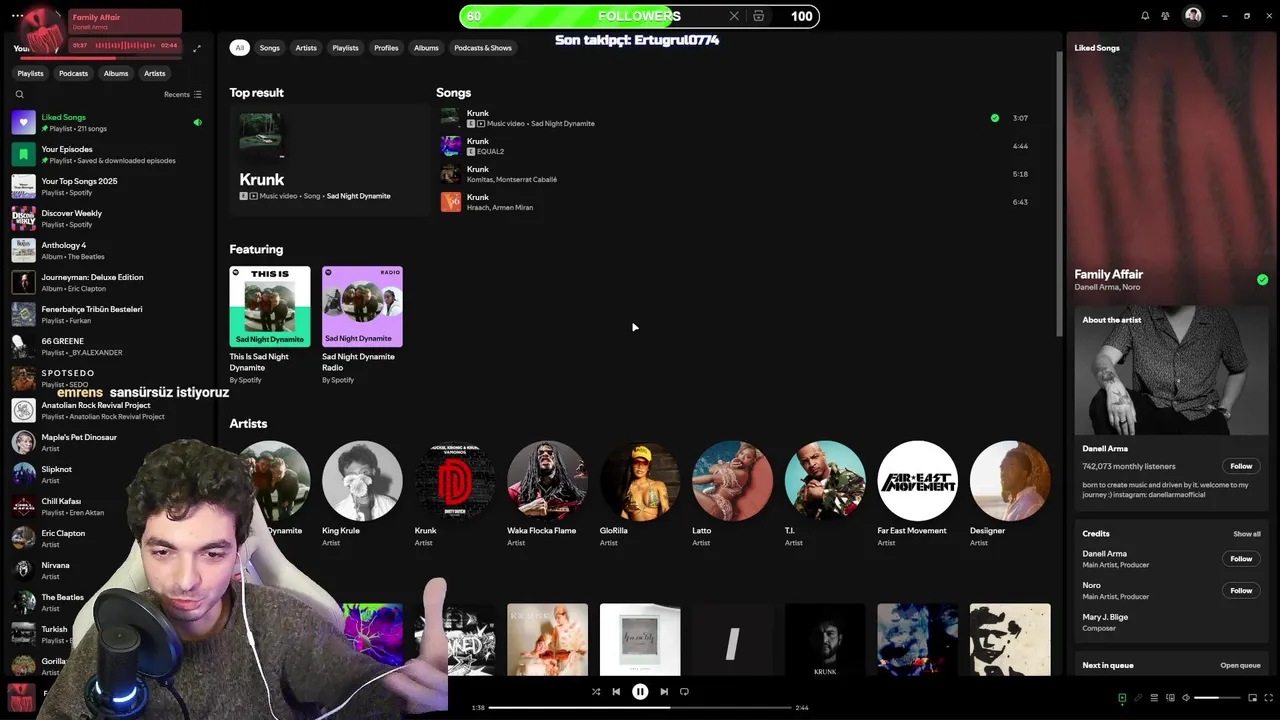1280x720 pixels.
Task: Filter search results by Artists
Action: [306, 48]
